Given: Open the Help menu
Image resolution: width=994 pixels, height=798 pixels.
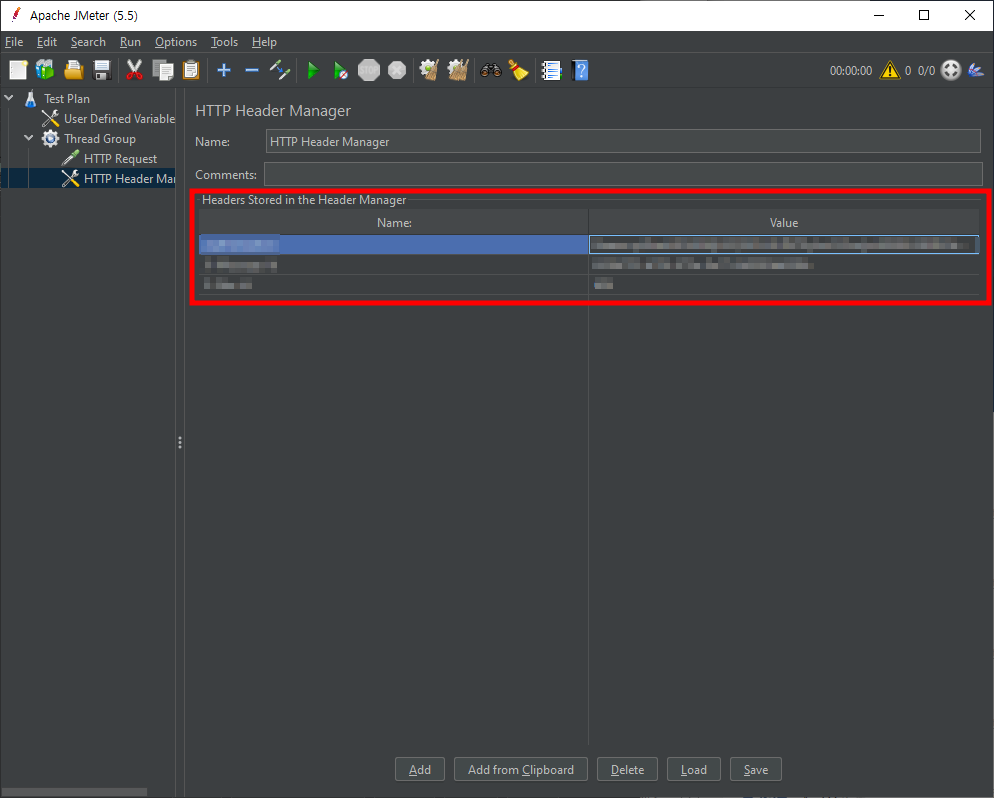Looking at the screenshot, I should 264,42.
